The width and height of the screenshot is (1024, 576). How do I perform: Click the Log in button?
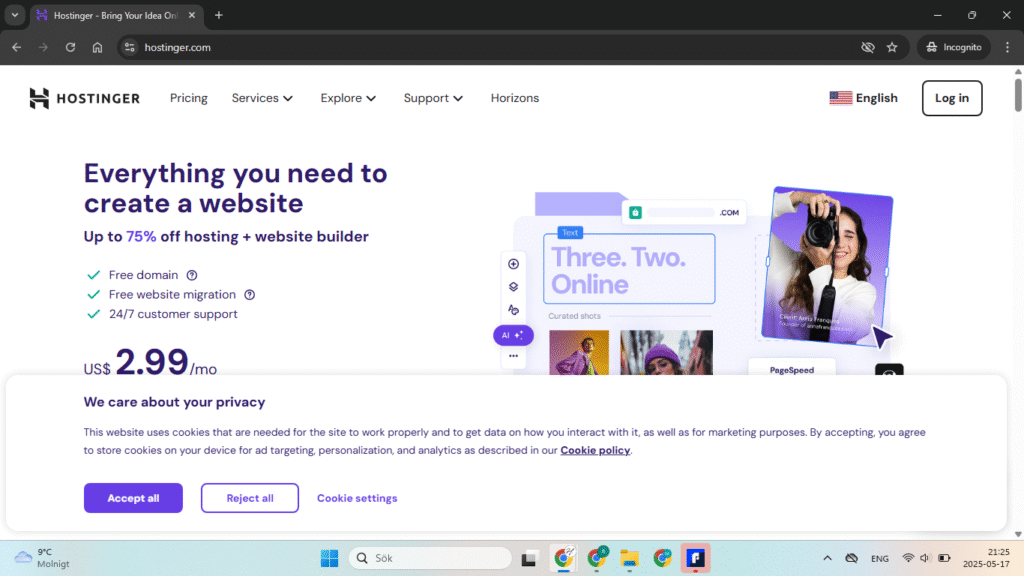coord(952,98)
